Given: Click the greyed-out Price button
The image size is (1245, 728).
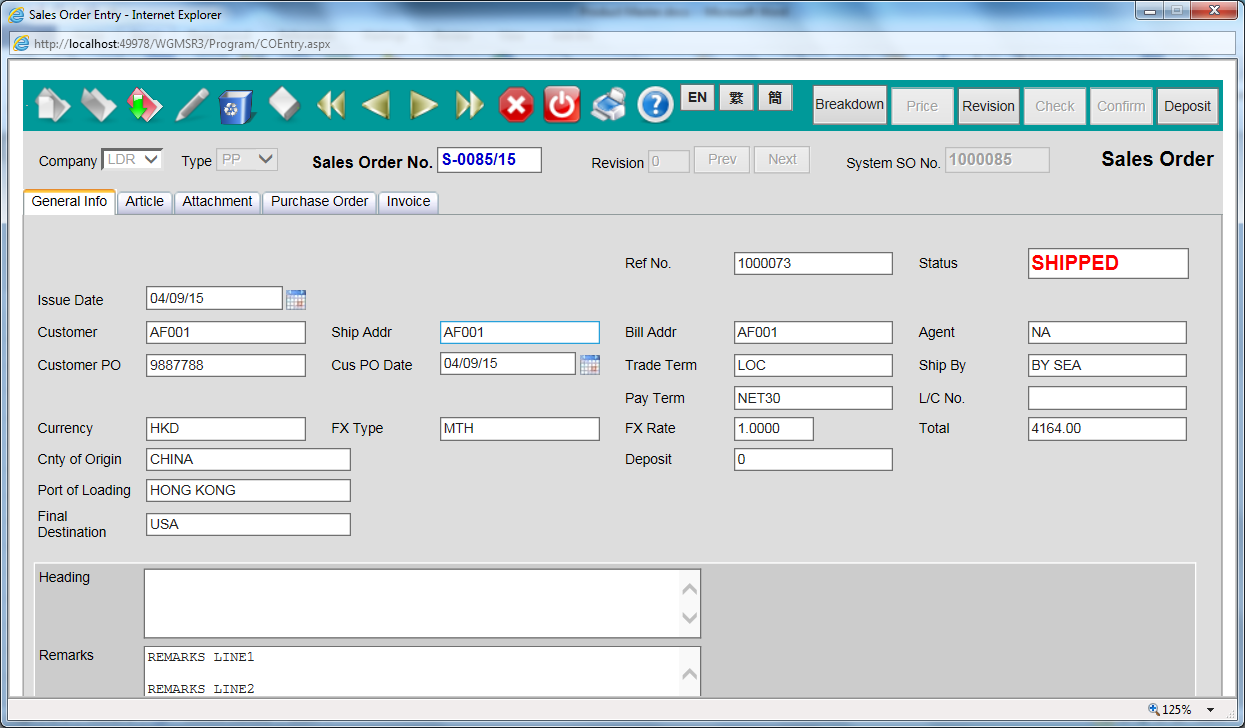Looking at the screenshot, I should coord(922,106).
